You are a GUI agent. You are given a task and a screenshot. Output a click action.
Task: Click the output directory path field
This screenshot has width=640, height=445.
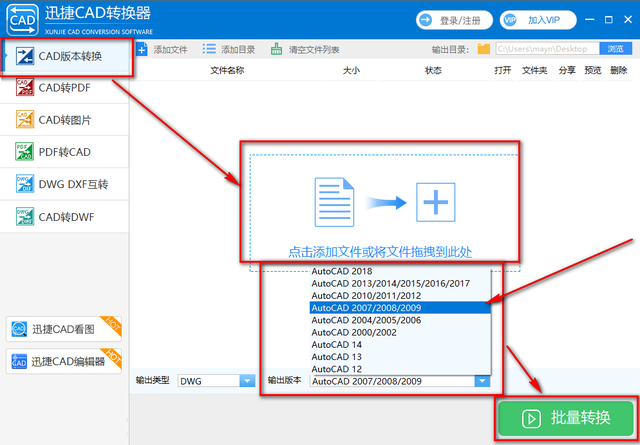[548, 49]
